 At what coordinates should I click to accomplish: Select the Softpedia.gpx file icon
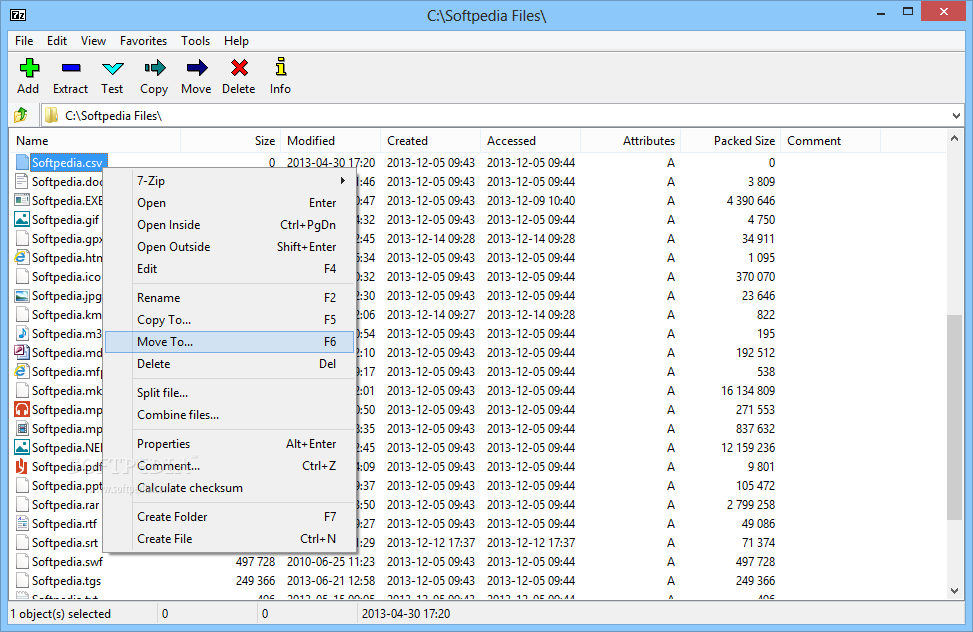(22, 238)
